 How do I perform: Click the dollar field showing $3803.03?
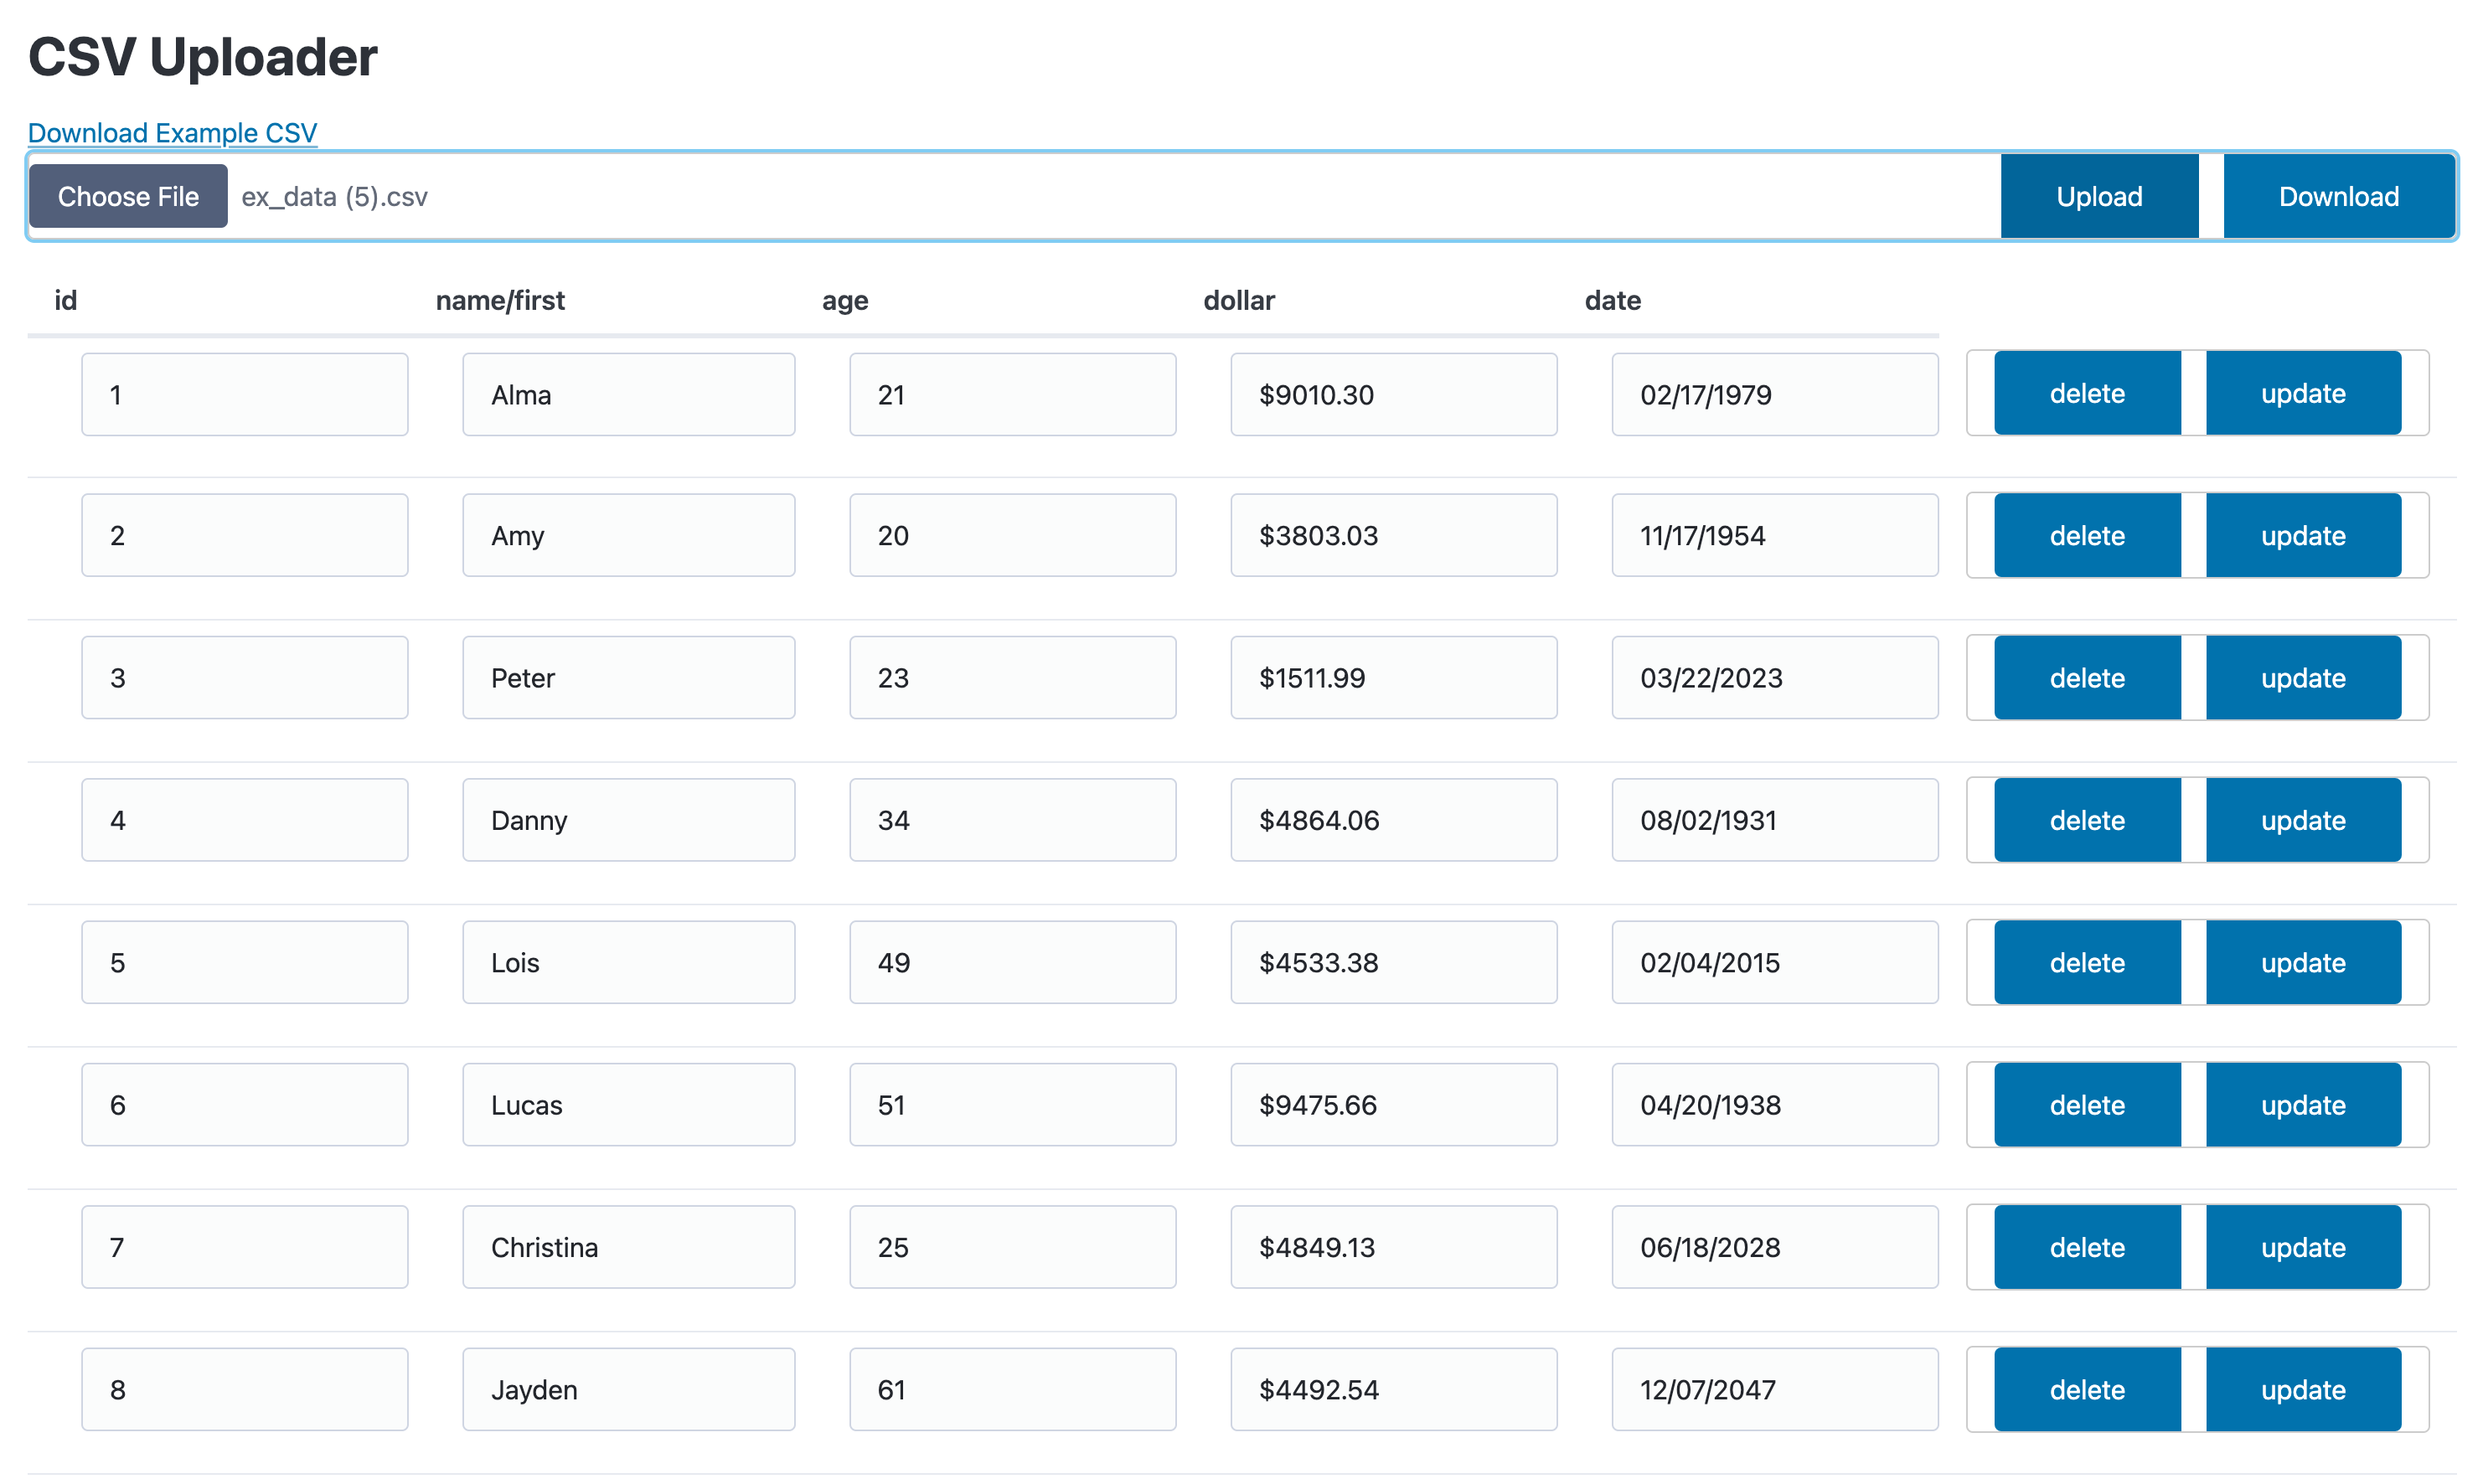pyautogui.click(x=1394, y=535)
